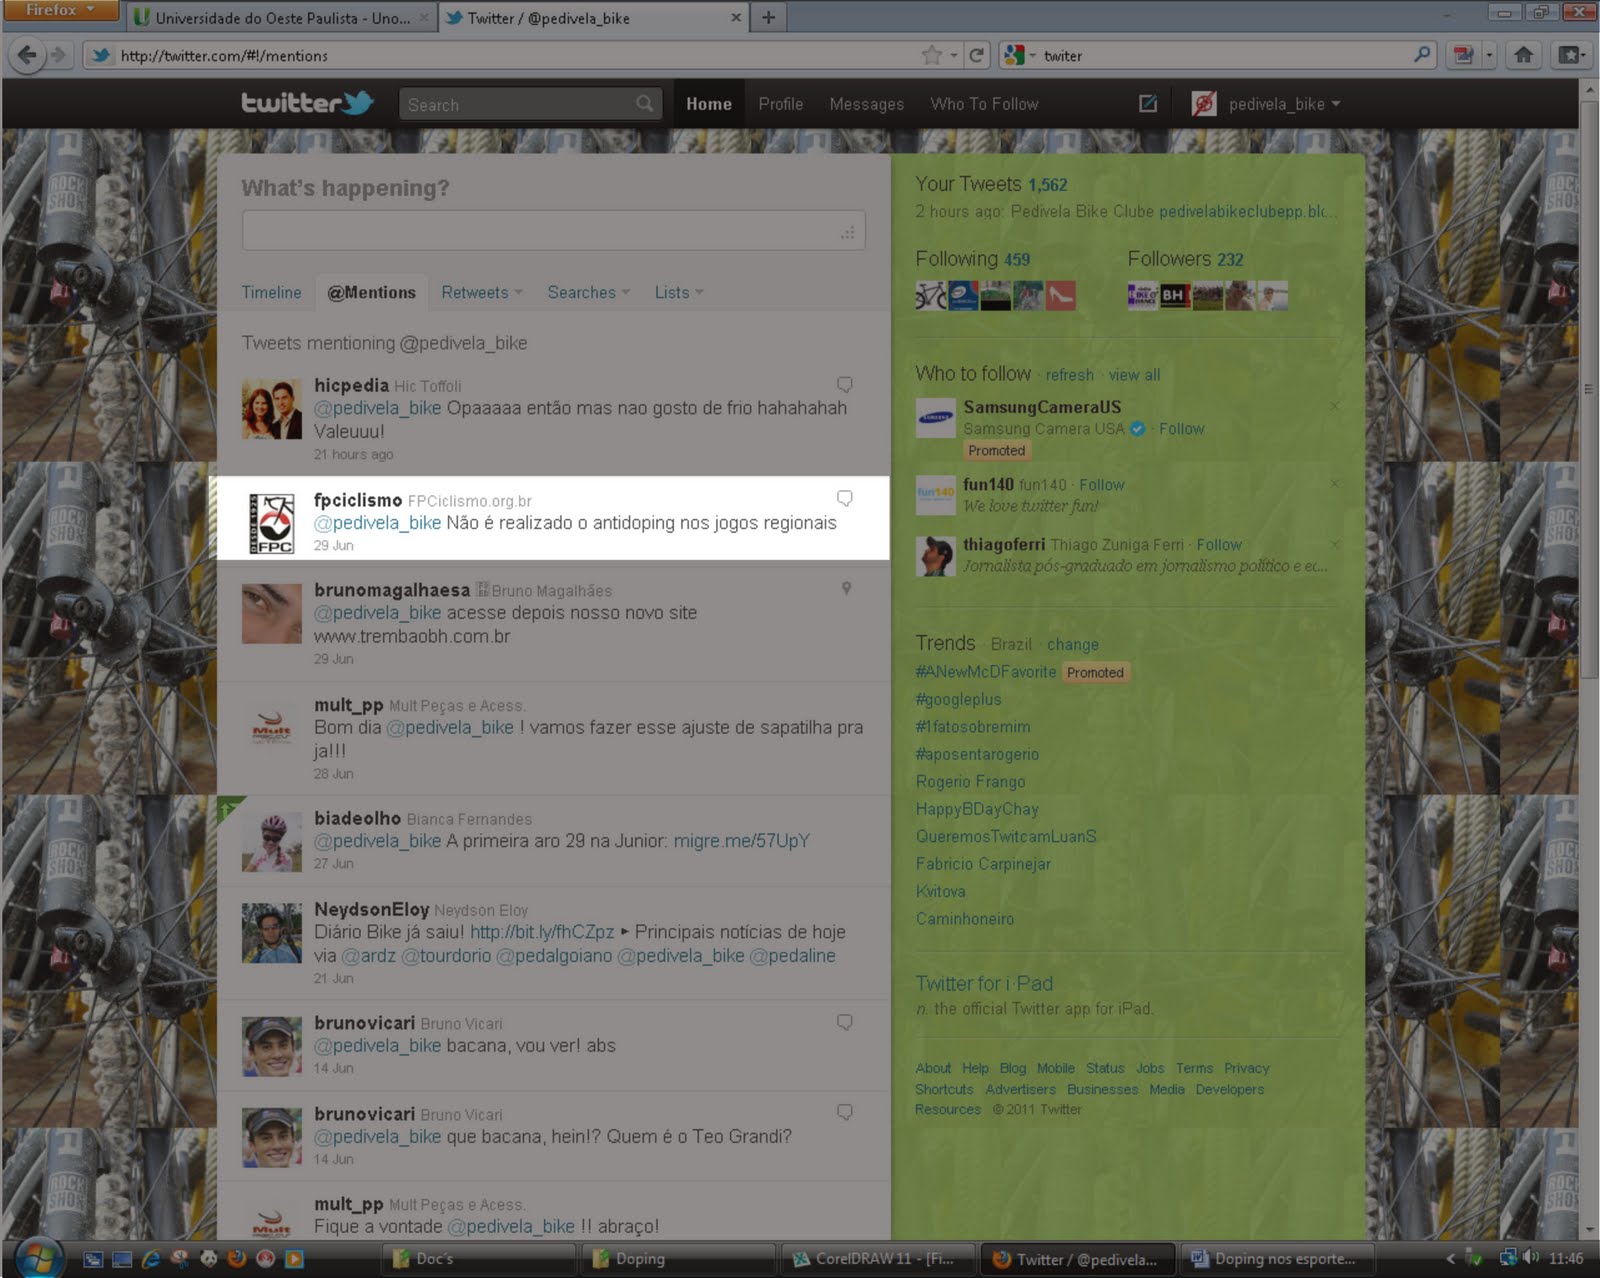Open Who To Follow nav item

(985, 104)
